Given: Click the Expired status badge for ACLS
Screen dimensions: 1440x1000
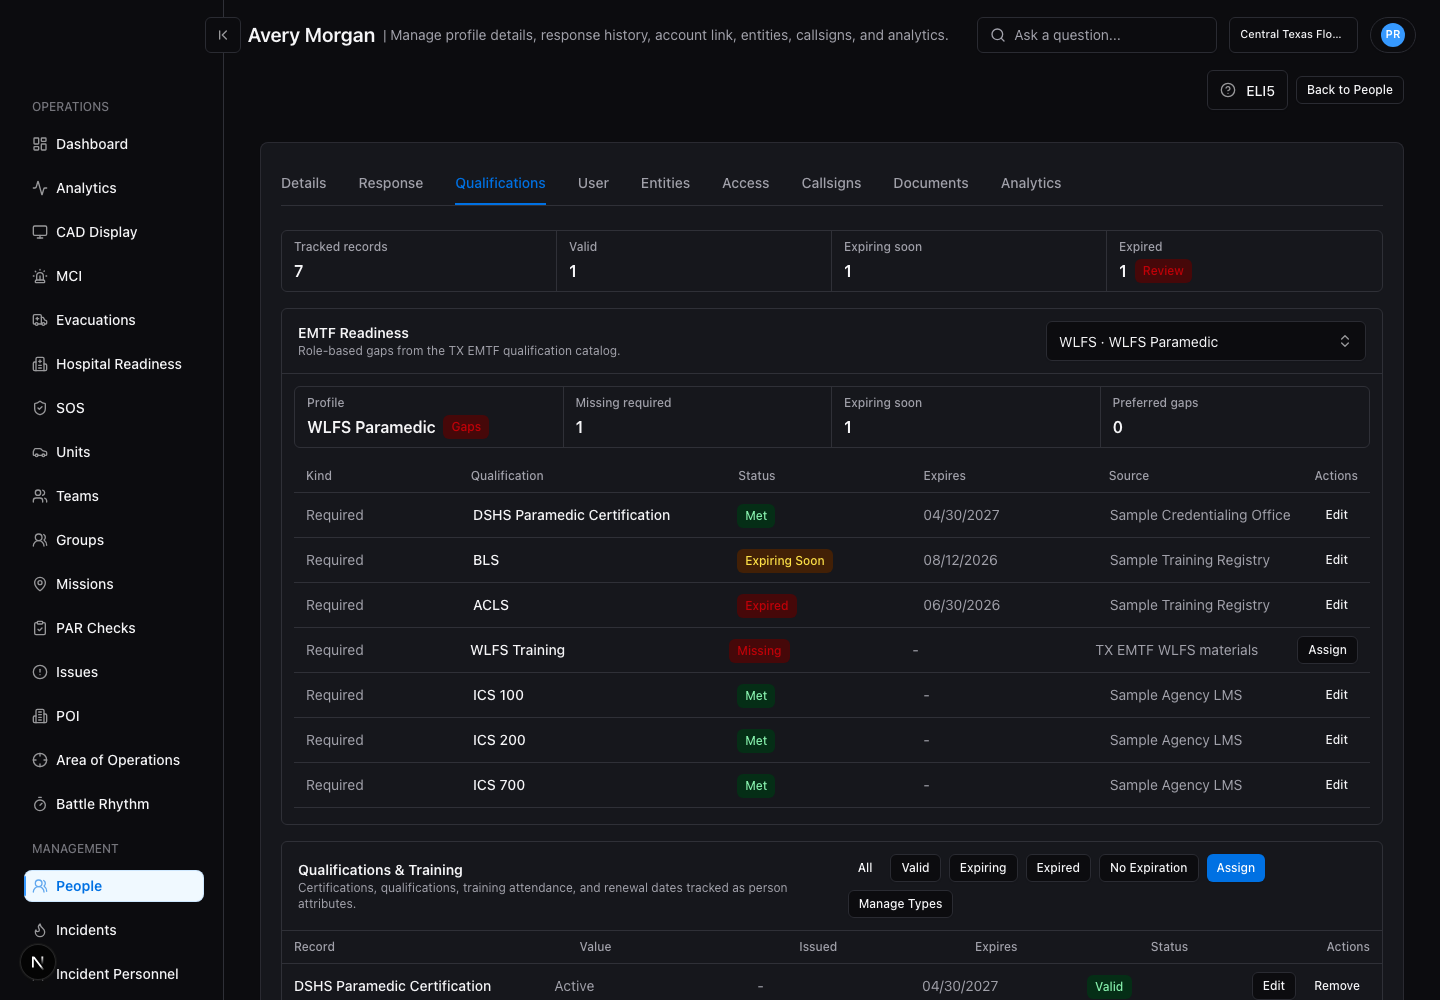Looking at the screenshot, I should pyautogui.click(x=766, y=606).
